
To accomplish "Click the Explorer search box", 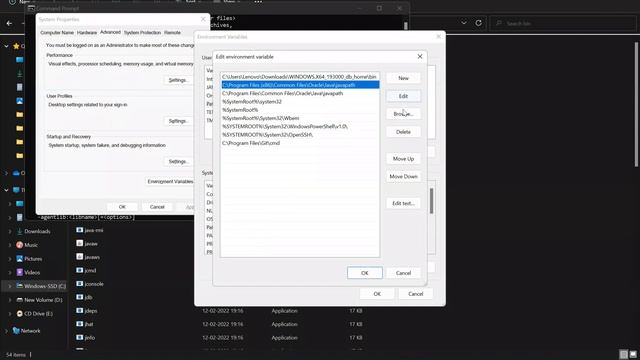I will [563, 23].
